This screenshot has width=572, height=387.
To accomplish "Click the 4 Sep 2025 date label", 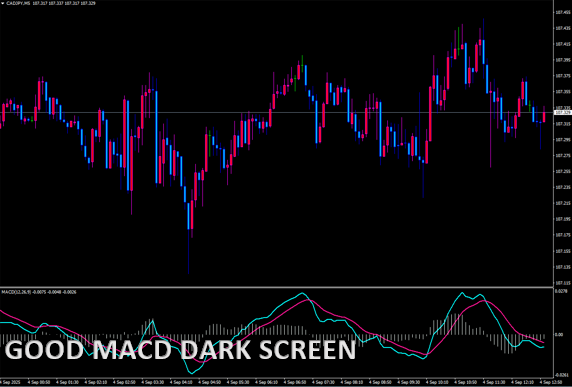I will tap(9, 382).
